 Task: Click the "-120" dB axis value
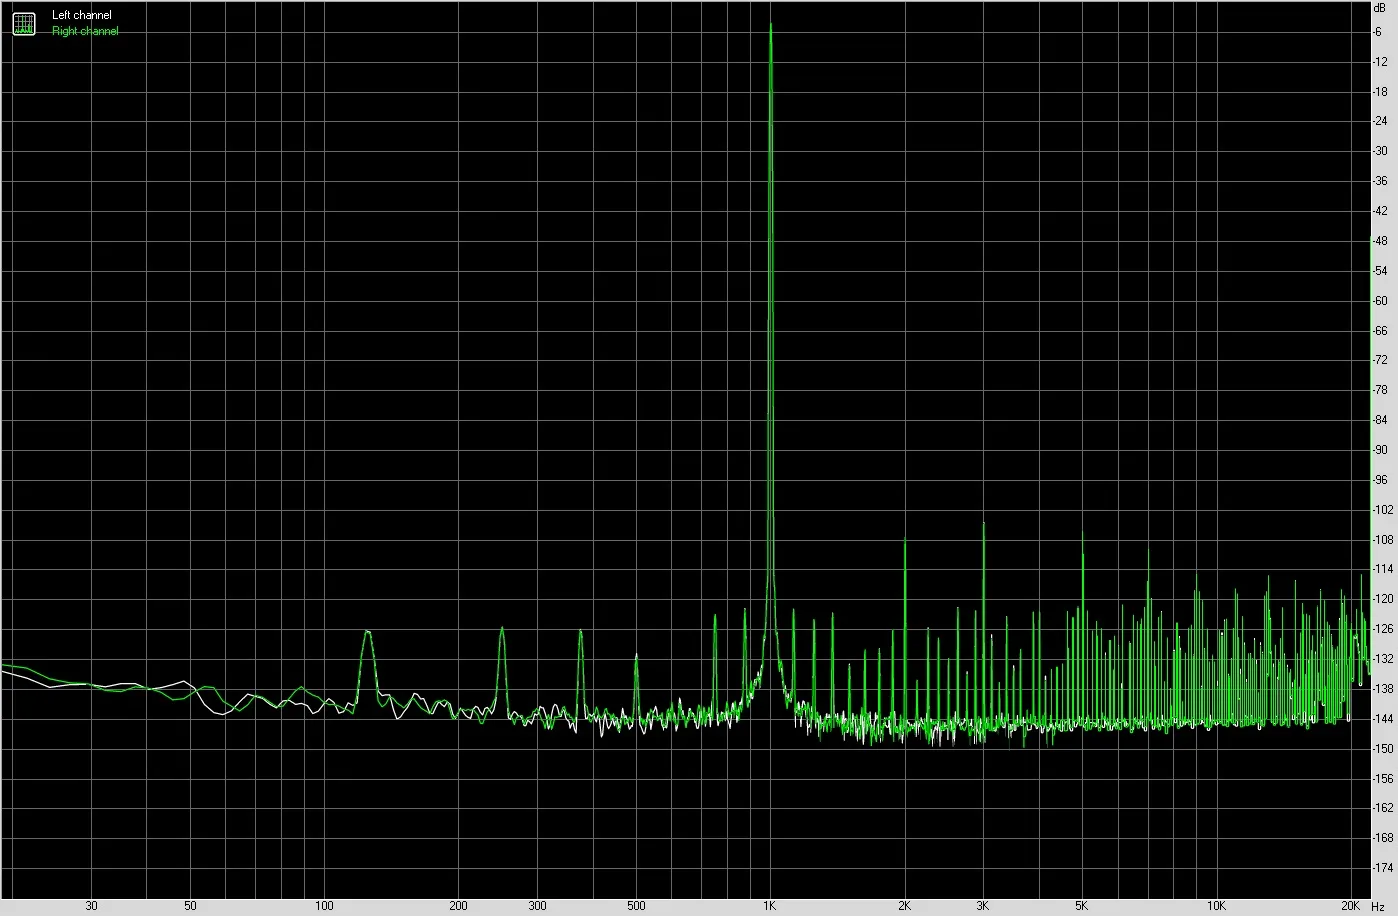click(x=1383, y=599)
